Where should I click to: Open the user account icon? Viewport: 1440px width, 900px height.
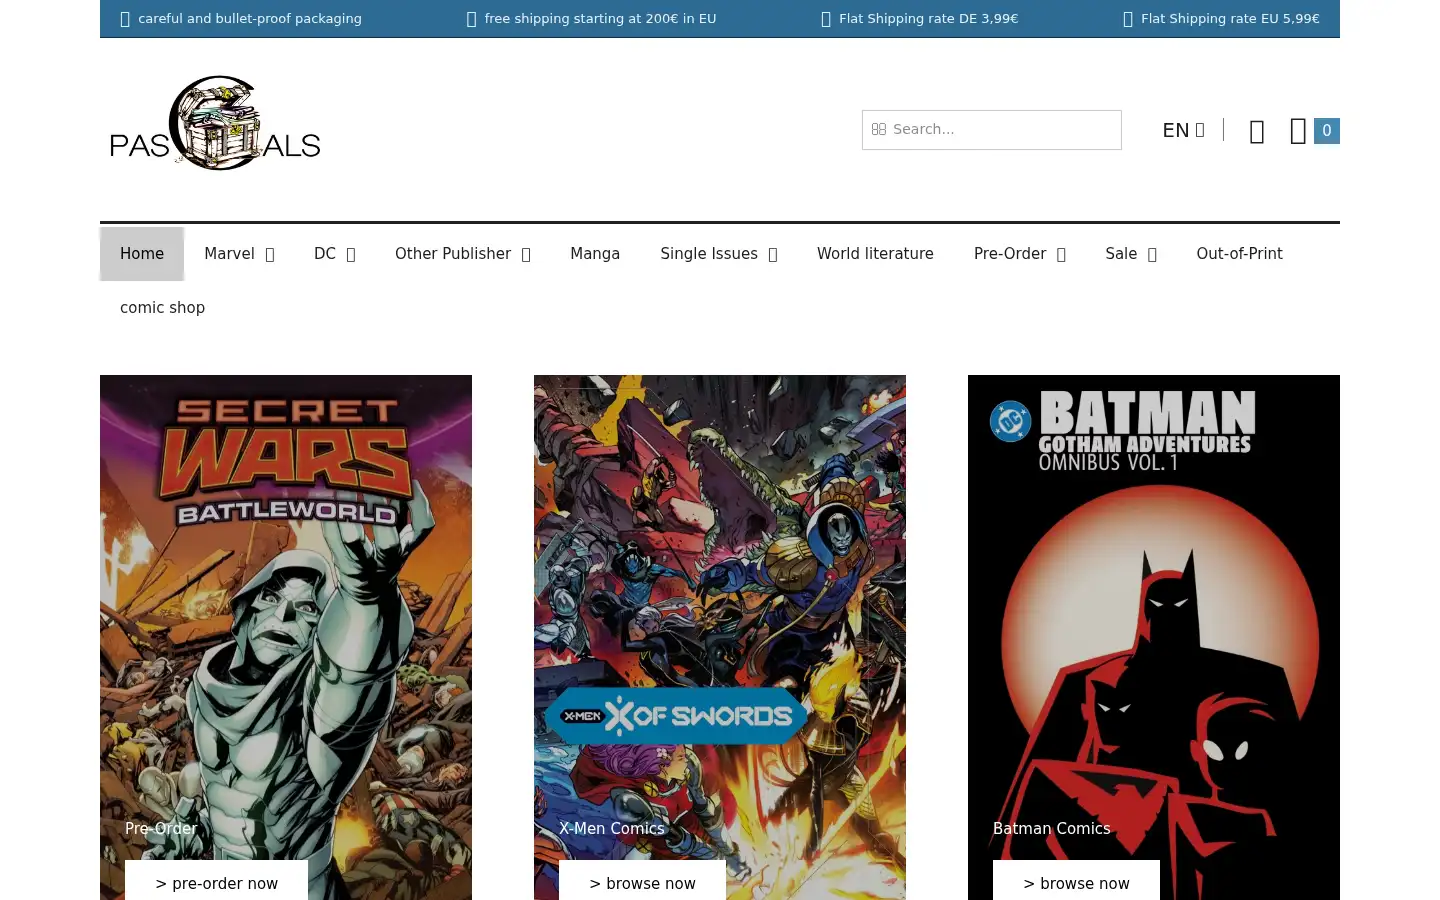point(1257,131)
